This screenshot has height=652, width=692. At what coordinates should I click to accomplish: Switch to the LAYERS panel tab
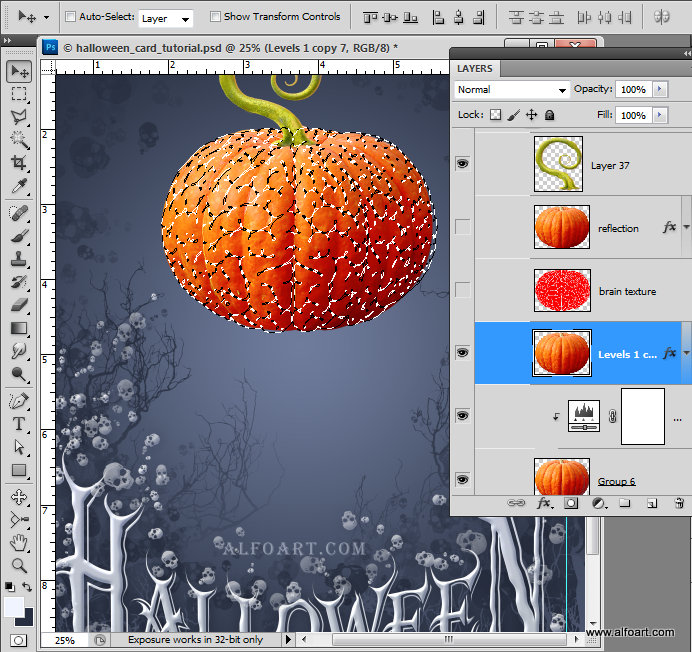click(475, 68)
